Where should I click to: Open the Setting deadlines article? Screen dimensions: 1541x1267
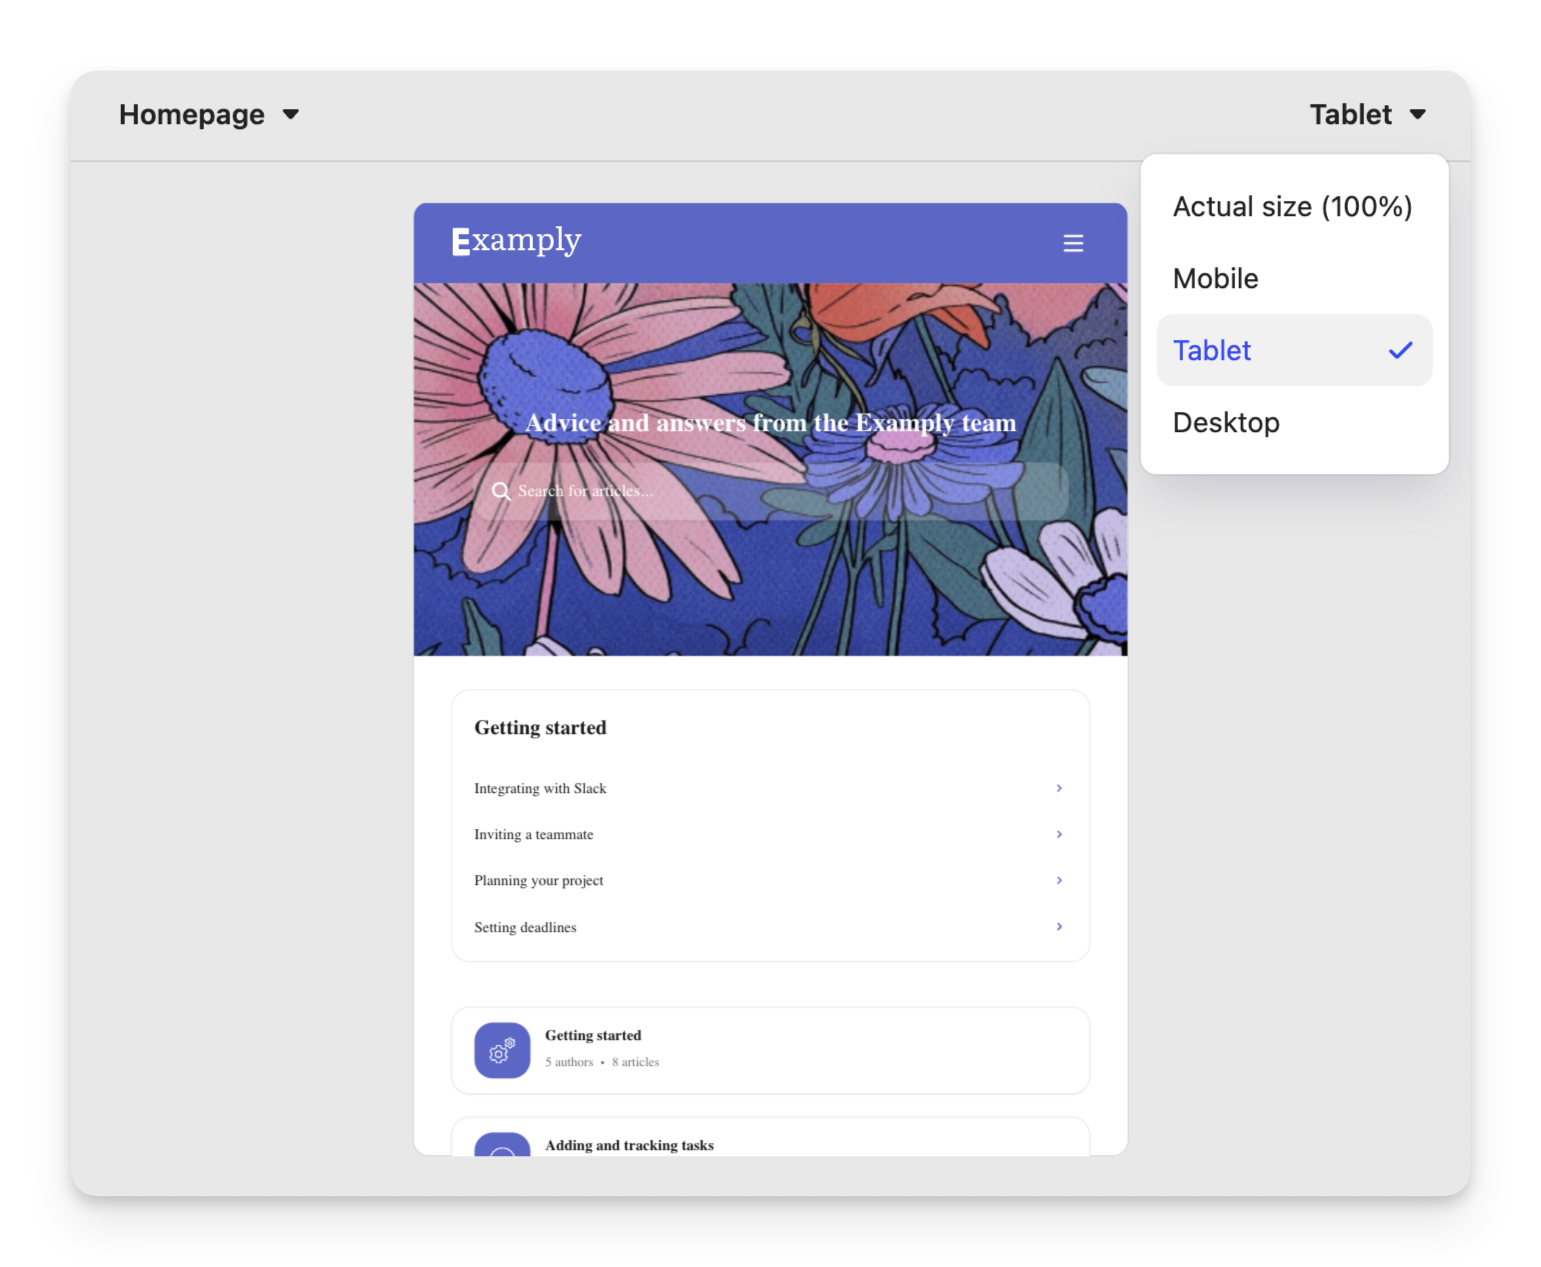[525, 927]
